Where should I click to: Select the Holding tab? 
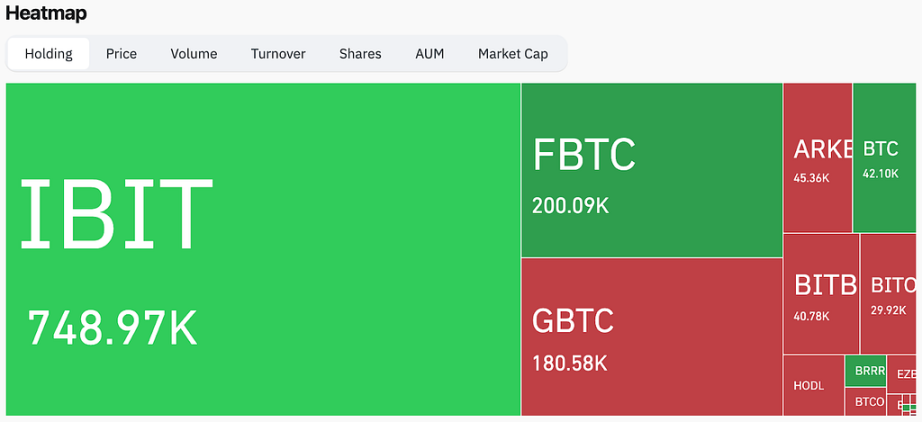48,54
